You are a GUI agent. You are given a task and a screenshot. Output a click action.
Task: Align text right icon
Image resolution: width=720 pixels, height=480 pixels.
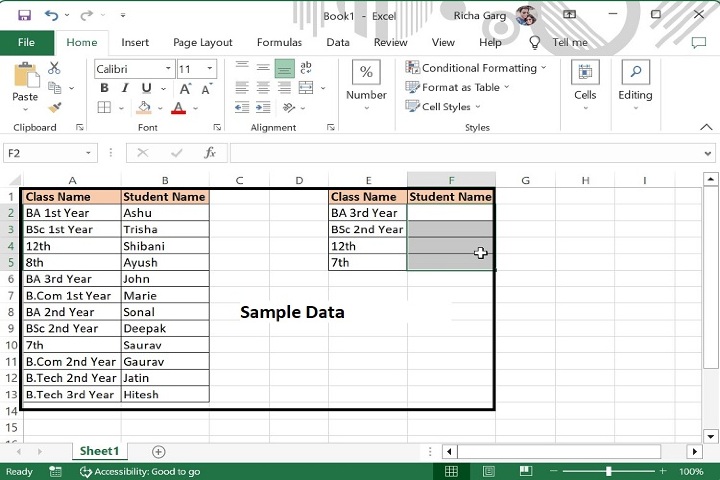coord(284,87)
